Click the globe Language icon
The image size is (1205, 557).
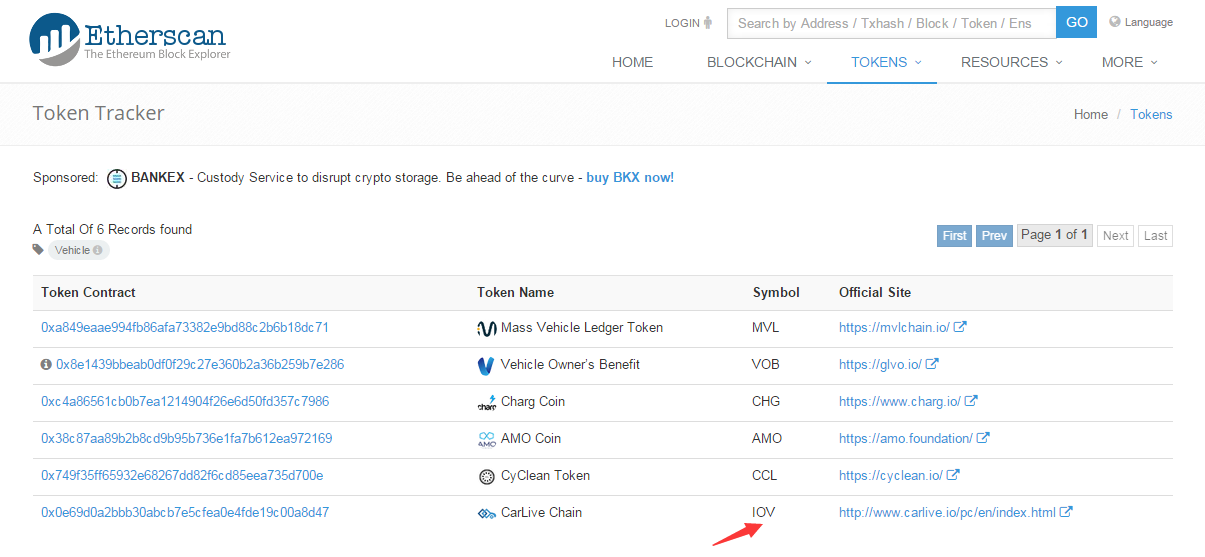[x=1115, y=22]
